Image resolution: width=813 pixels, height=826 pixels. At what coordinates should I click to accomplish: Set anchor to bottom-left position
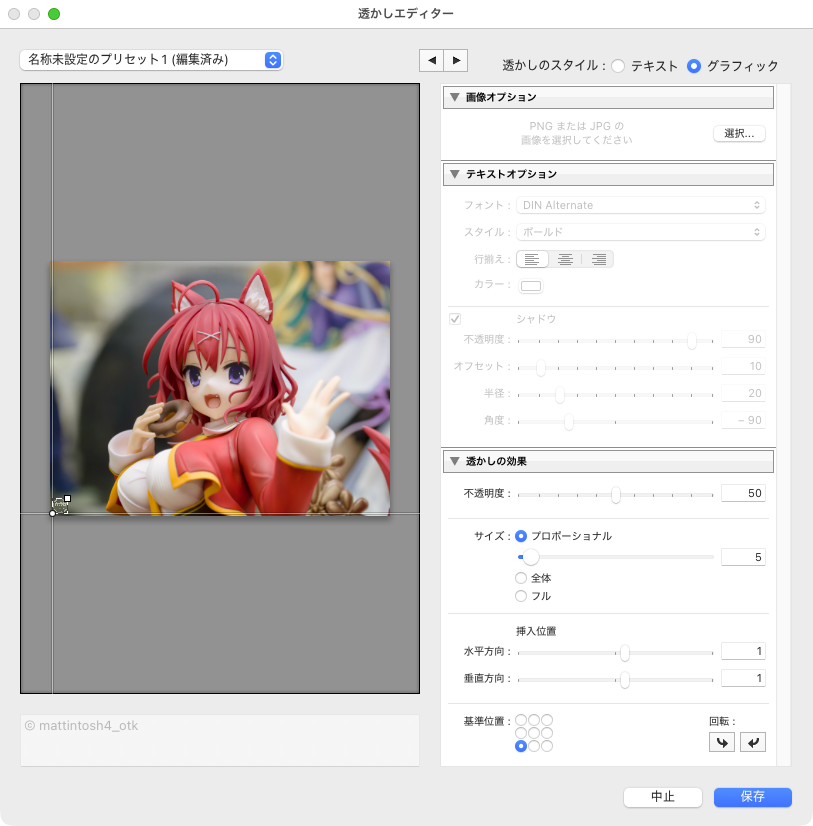(x=521, y=746)
